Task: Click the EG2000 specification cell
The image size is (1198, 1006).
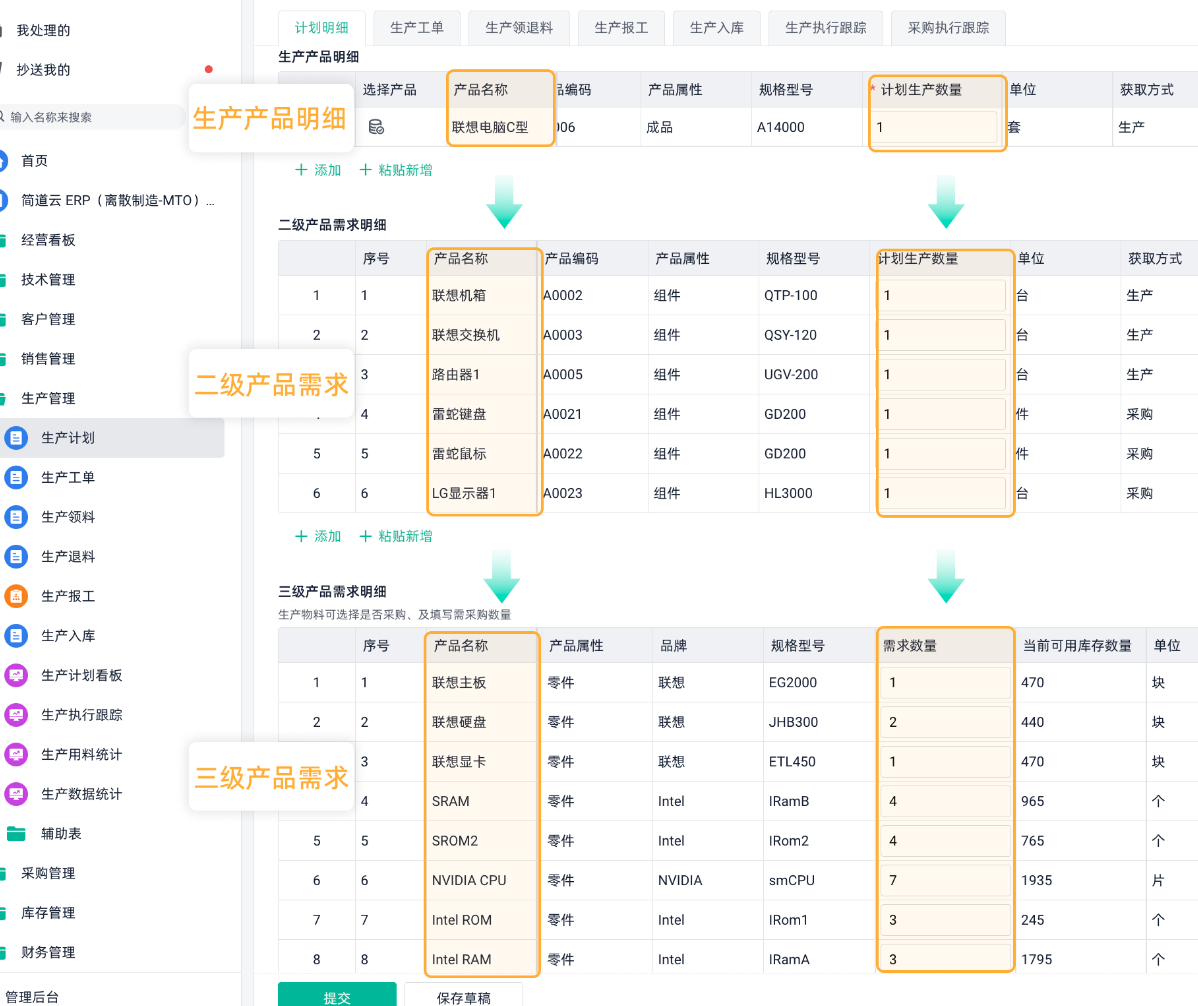Action: point(792,683)
